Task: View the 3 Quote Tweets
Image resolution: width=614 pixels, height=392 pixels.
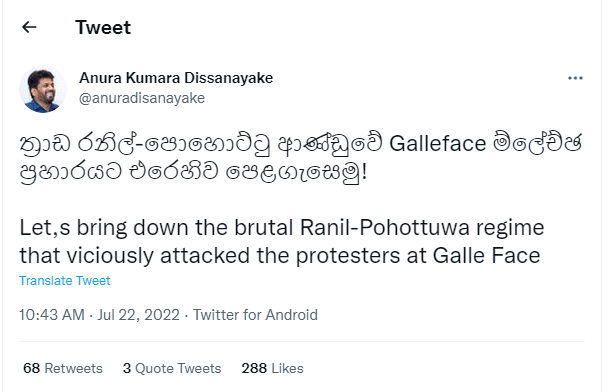Action: coord(172,368)
